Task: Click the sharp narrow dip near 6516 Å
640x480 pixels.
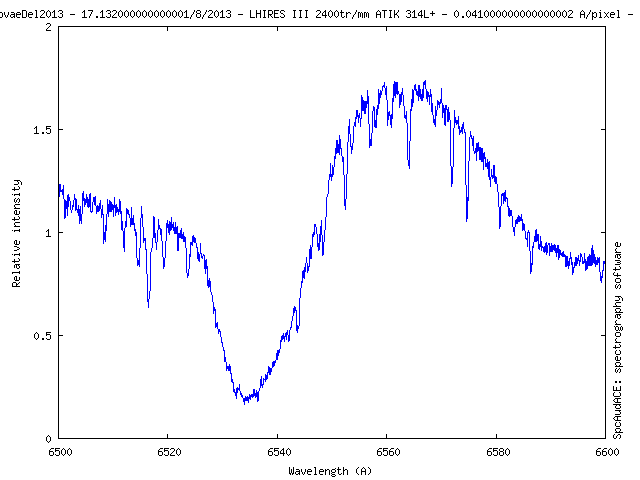Action: pyautogui.click(x=148, y=304)
